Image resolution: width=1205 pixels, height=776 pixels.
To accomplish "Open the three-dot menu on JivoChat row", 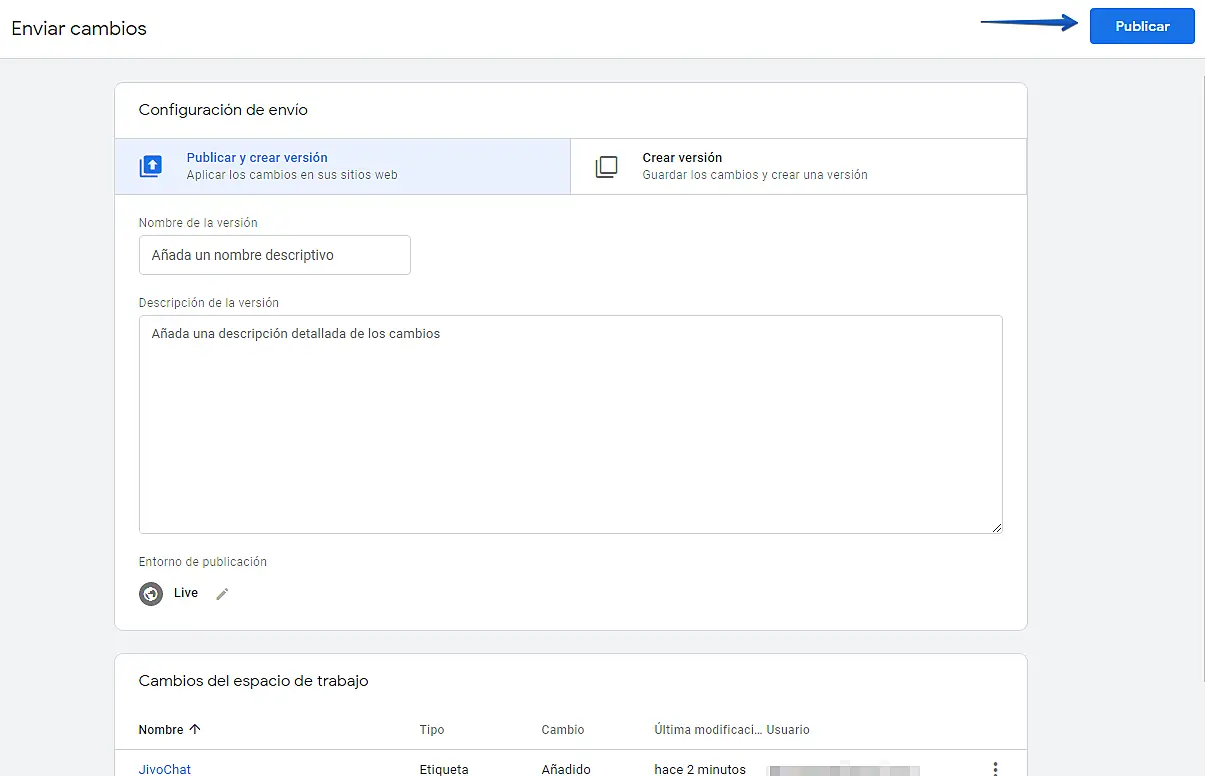I will coord(994,768).
